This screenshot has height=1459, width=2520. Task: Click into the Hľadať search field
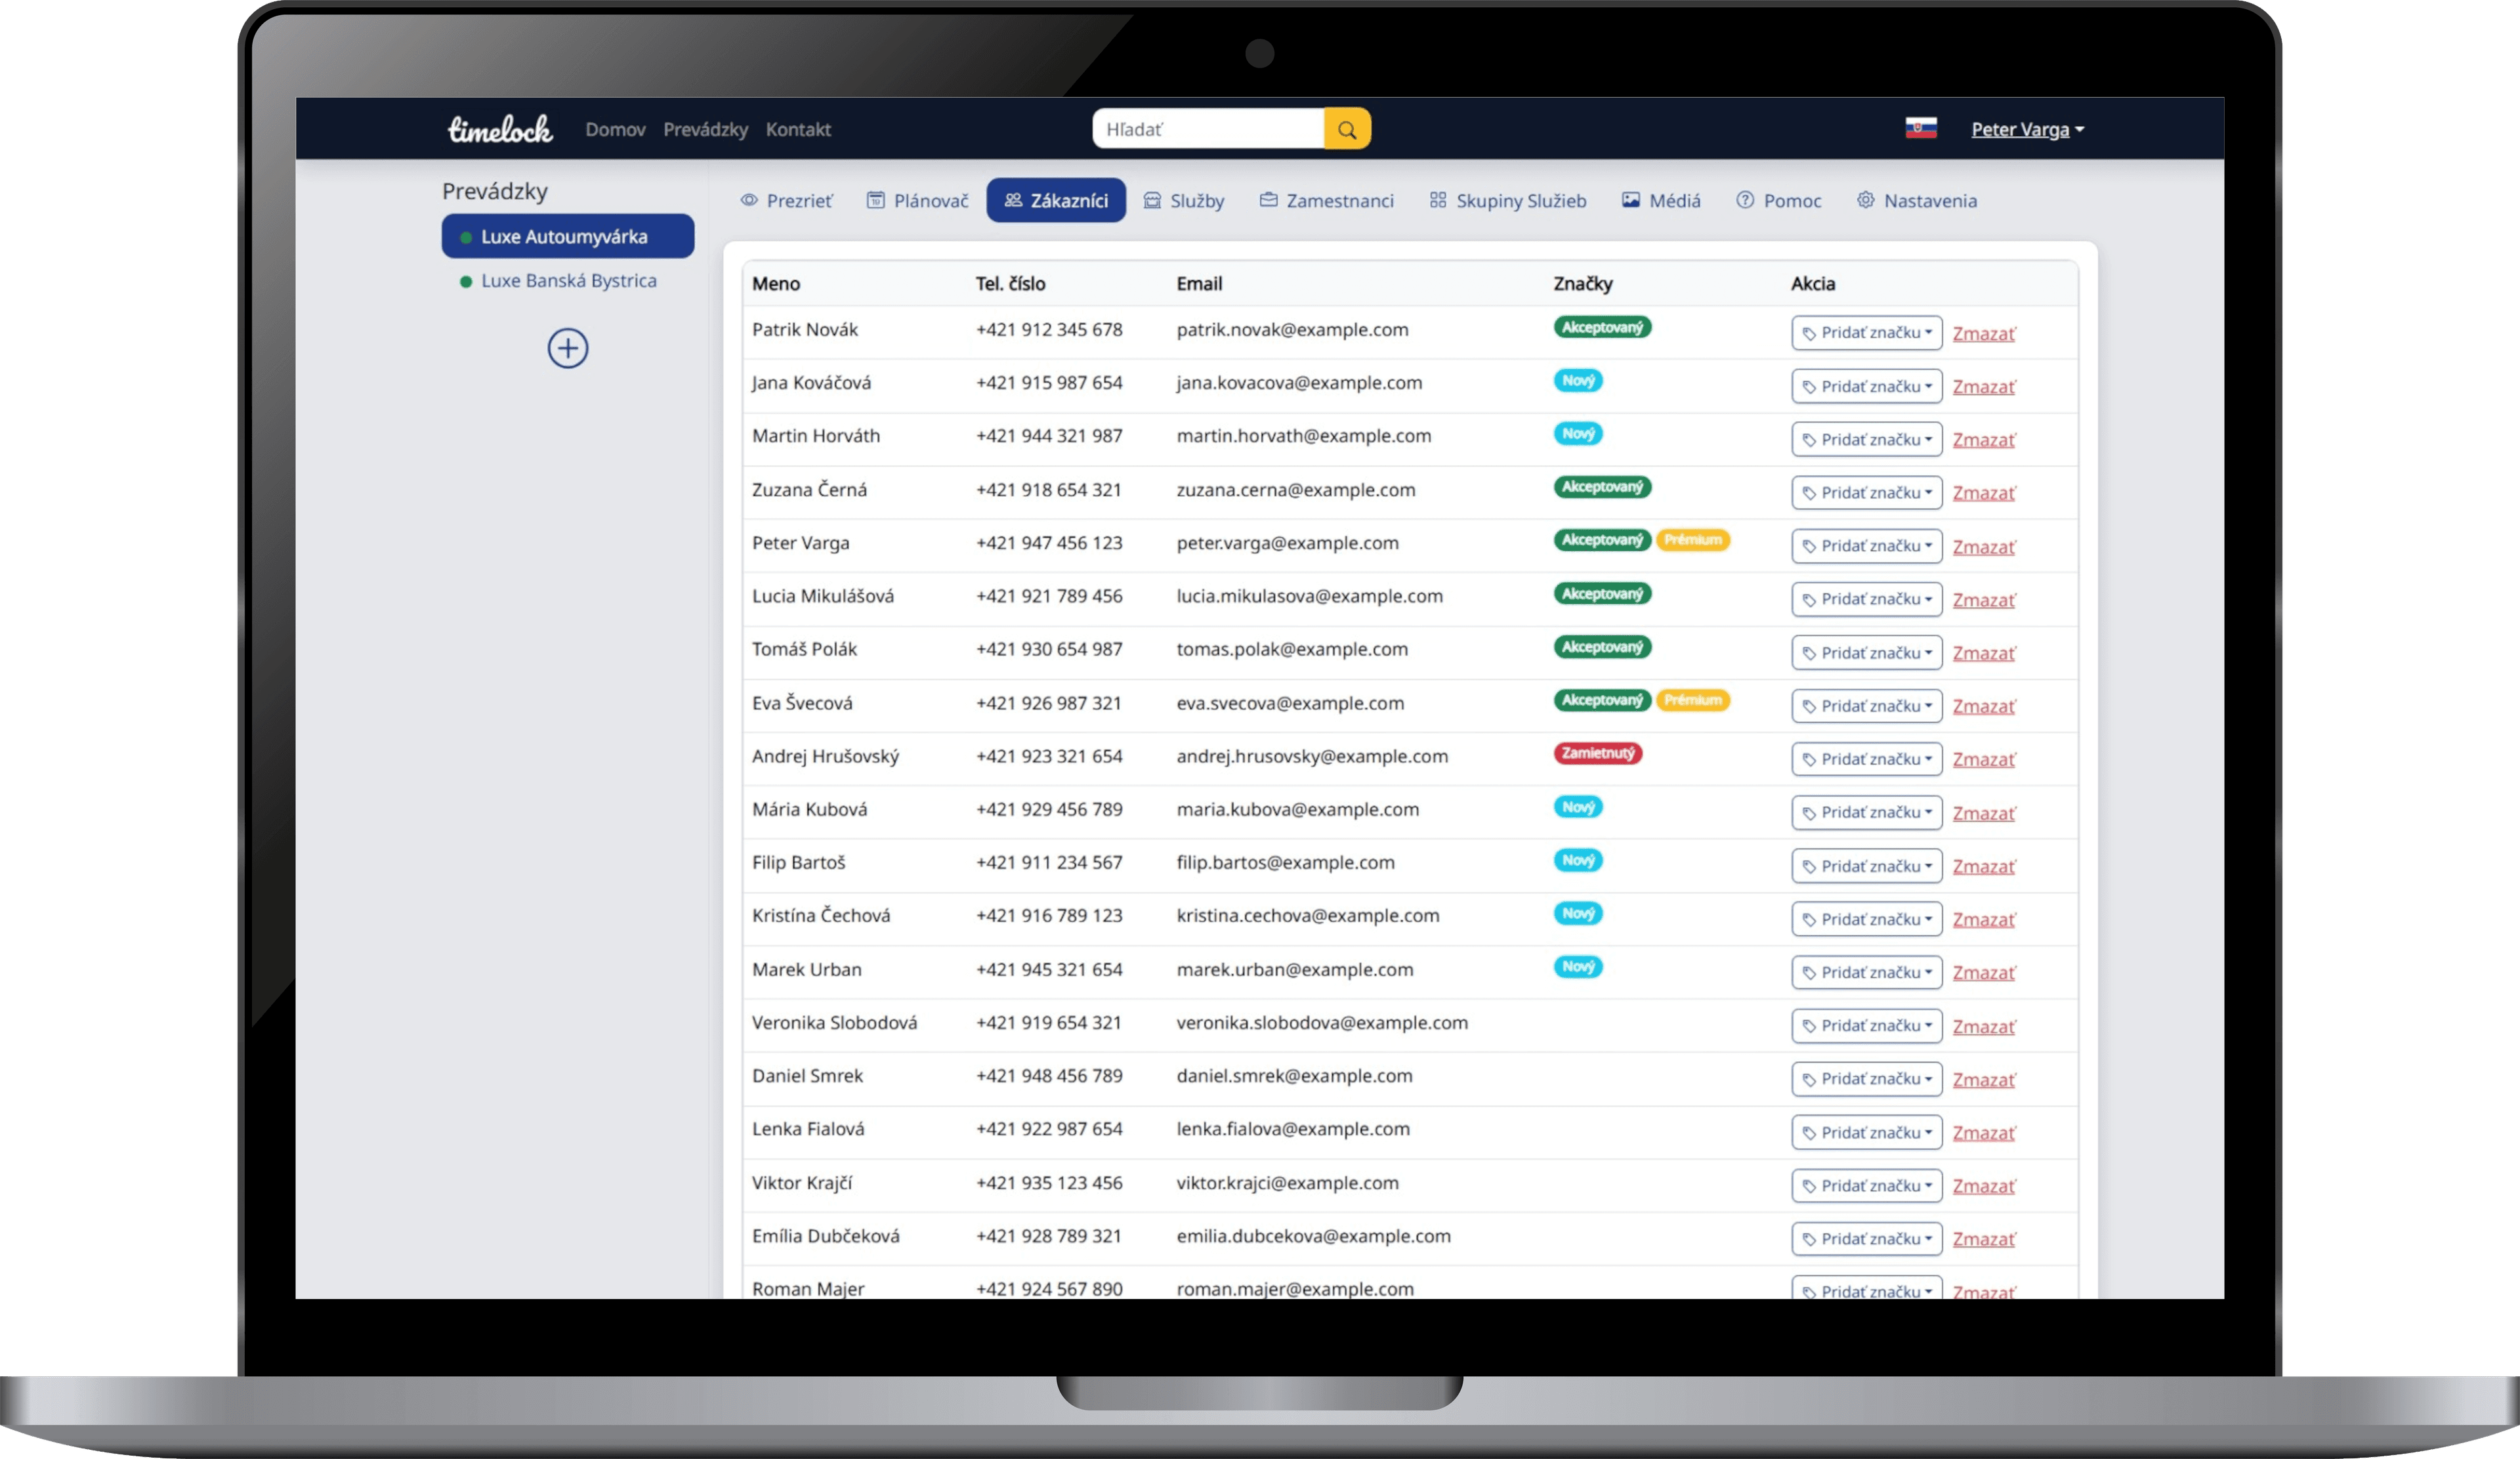[x=1207, y=129]
